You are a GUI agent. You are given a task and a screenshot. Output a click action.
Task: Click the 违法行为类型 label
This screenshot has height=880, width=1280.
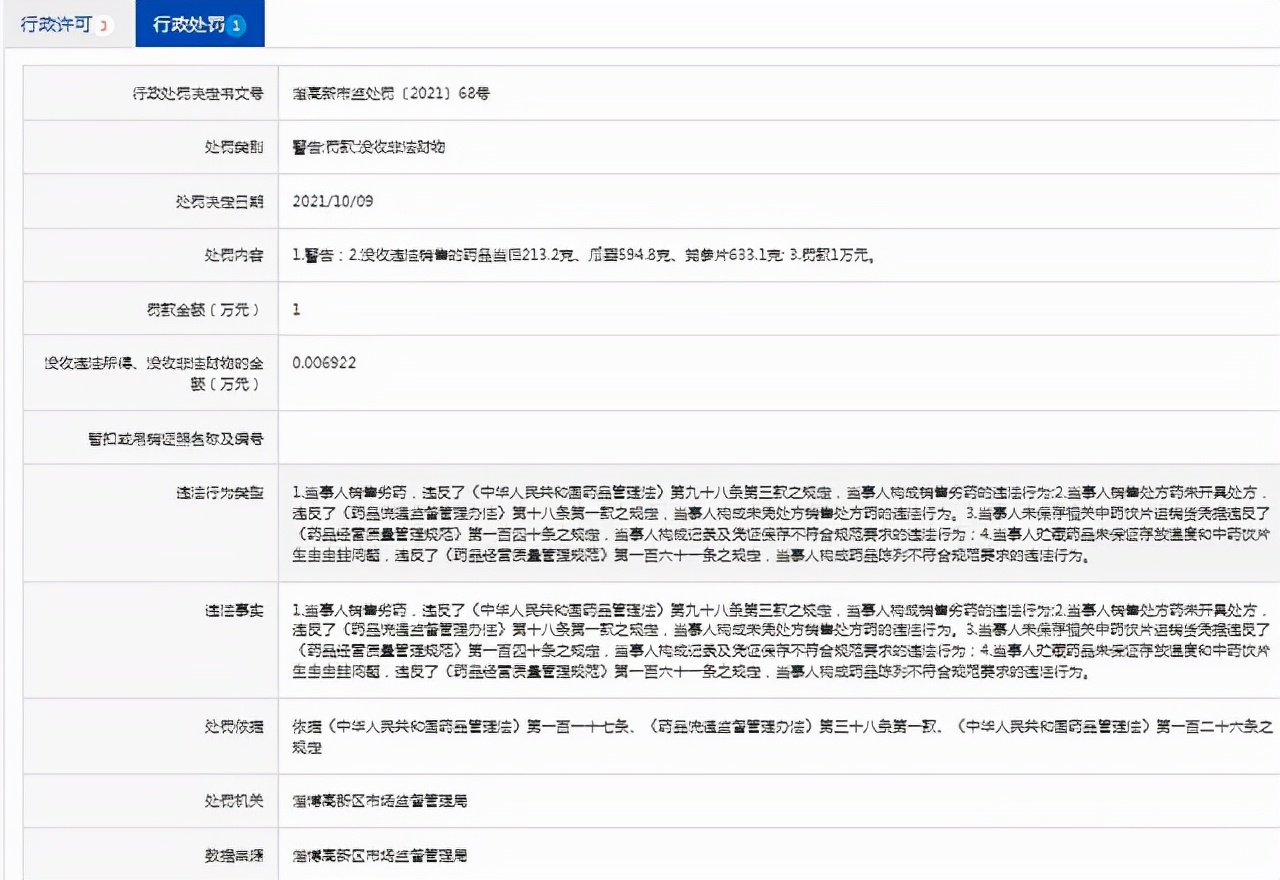tap(220, 493)
